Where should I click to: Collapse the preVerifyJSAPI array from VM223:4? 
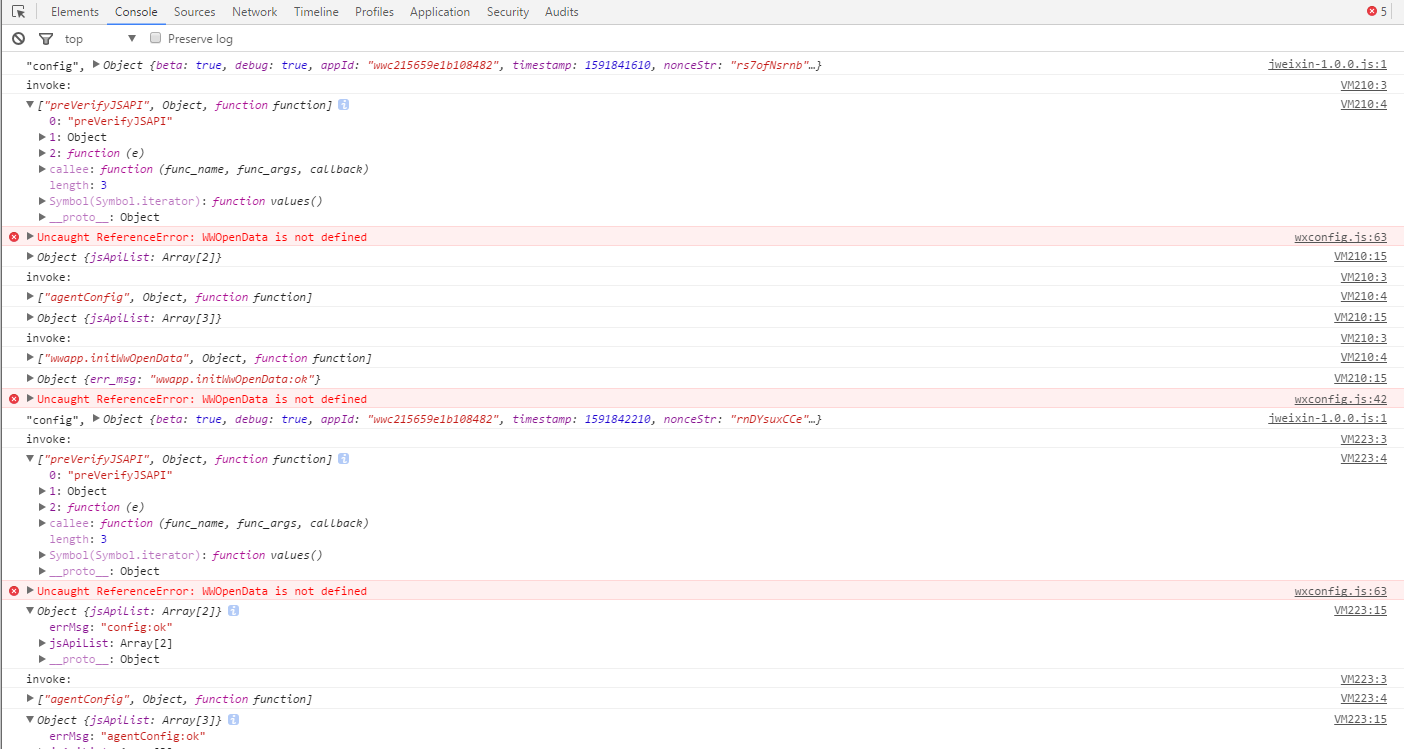pyautogui.click(x=31, y=459)
